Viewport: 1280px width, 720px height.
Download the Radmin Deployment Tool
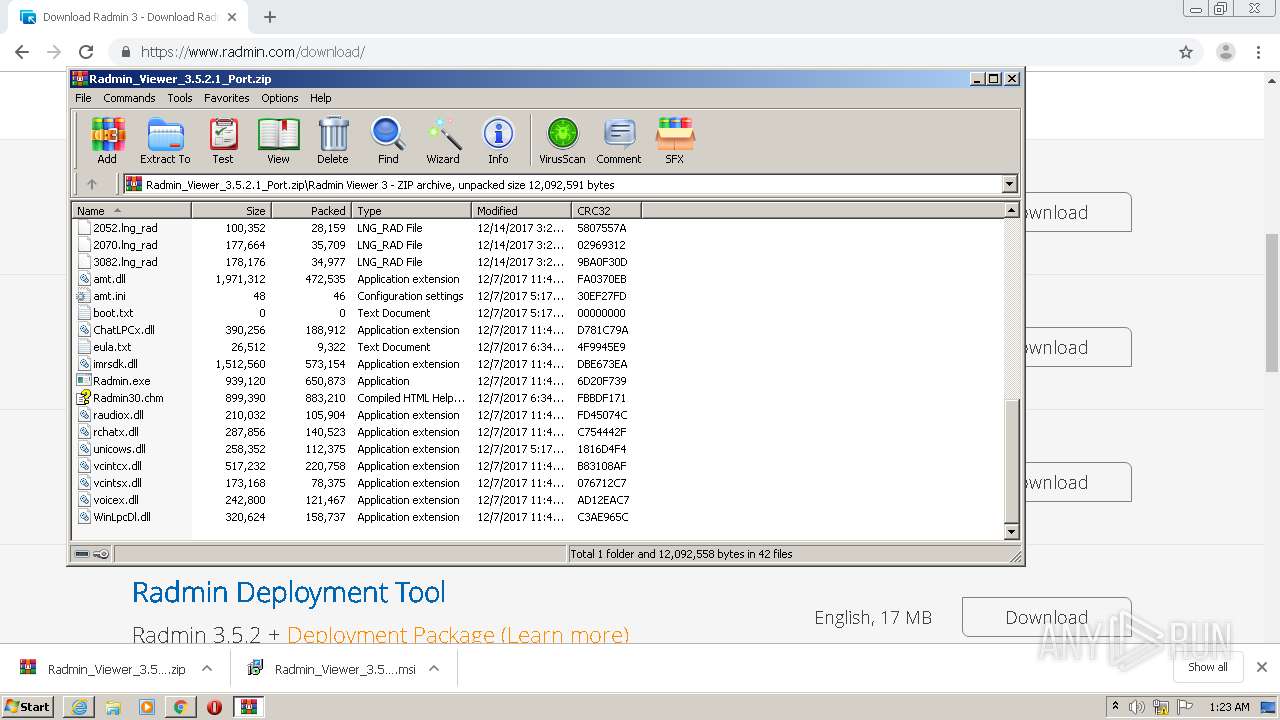click(1046, 617)
